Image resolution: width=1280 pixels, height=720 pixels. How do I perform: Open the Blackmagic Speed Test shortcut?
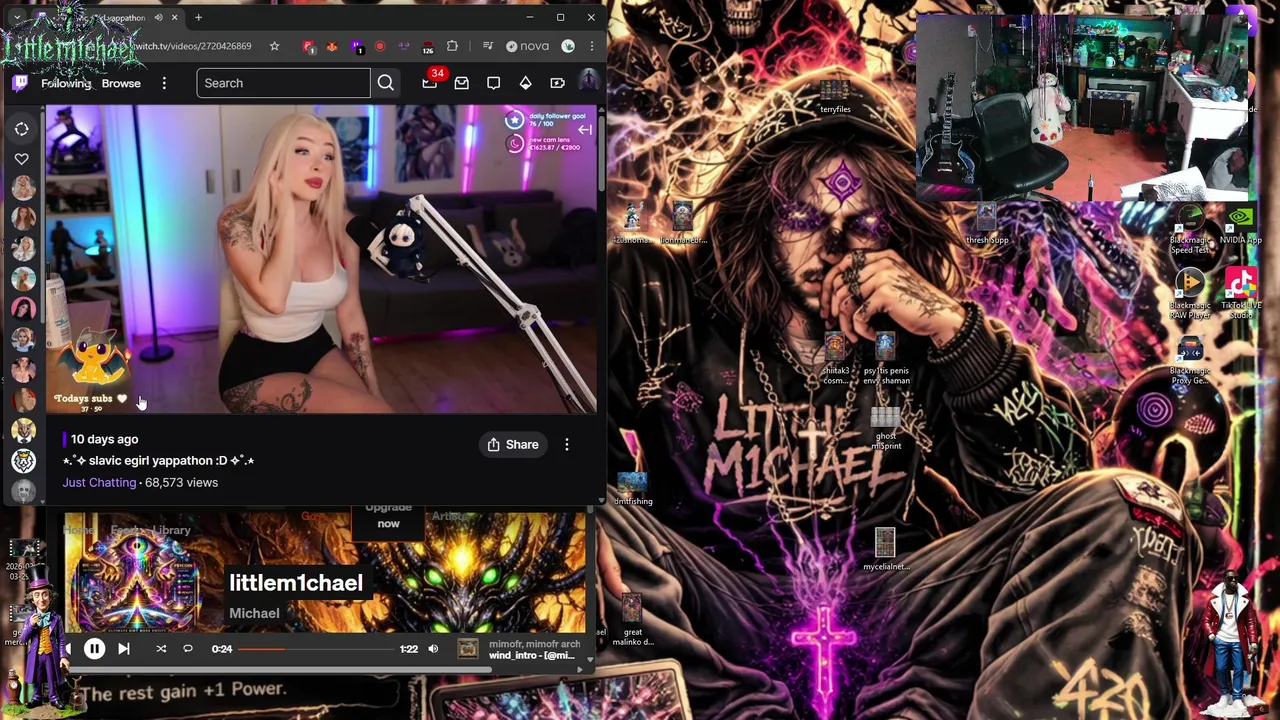coord(1190,229)
